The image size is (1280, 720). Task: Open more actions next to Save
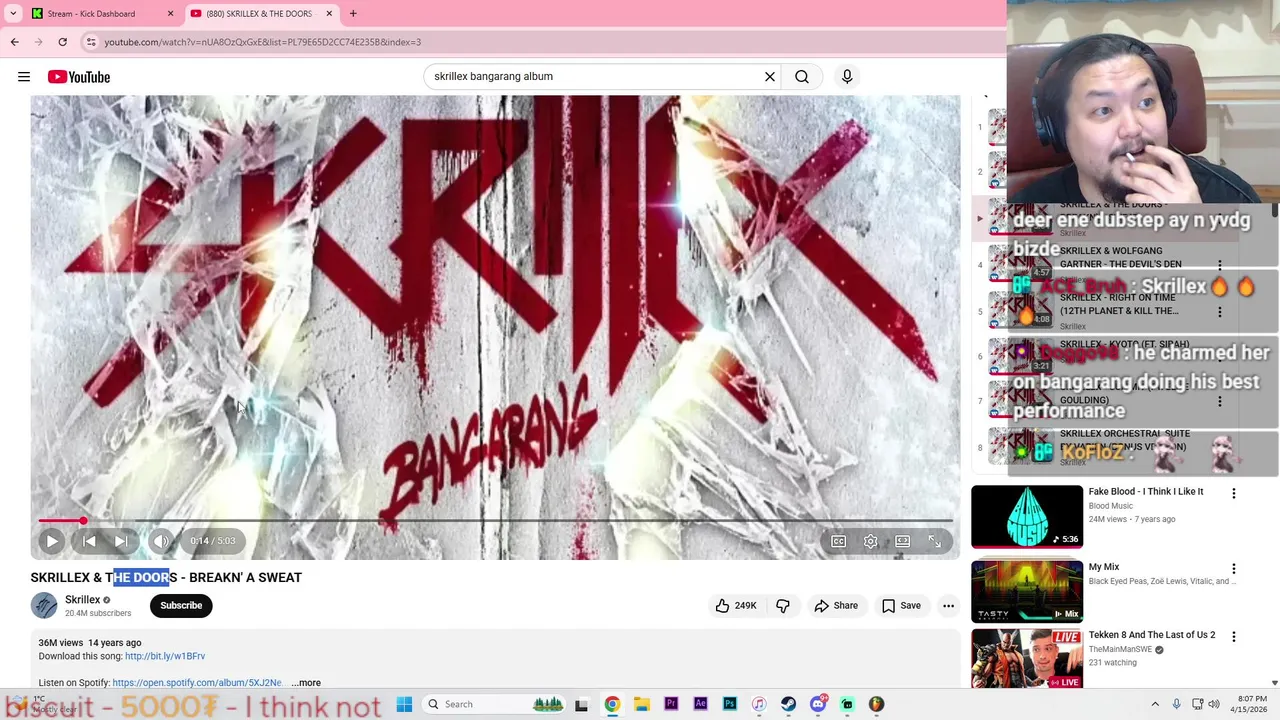pyautogui.click(x=948, y=605)
